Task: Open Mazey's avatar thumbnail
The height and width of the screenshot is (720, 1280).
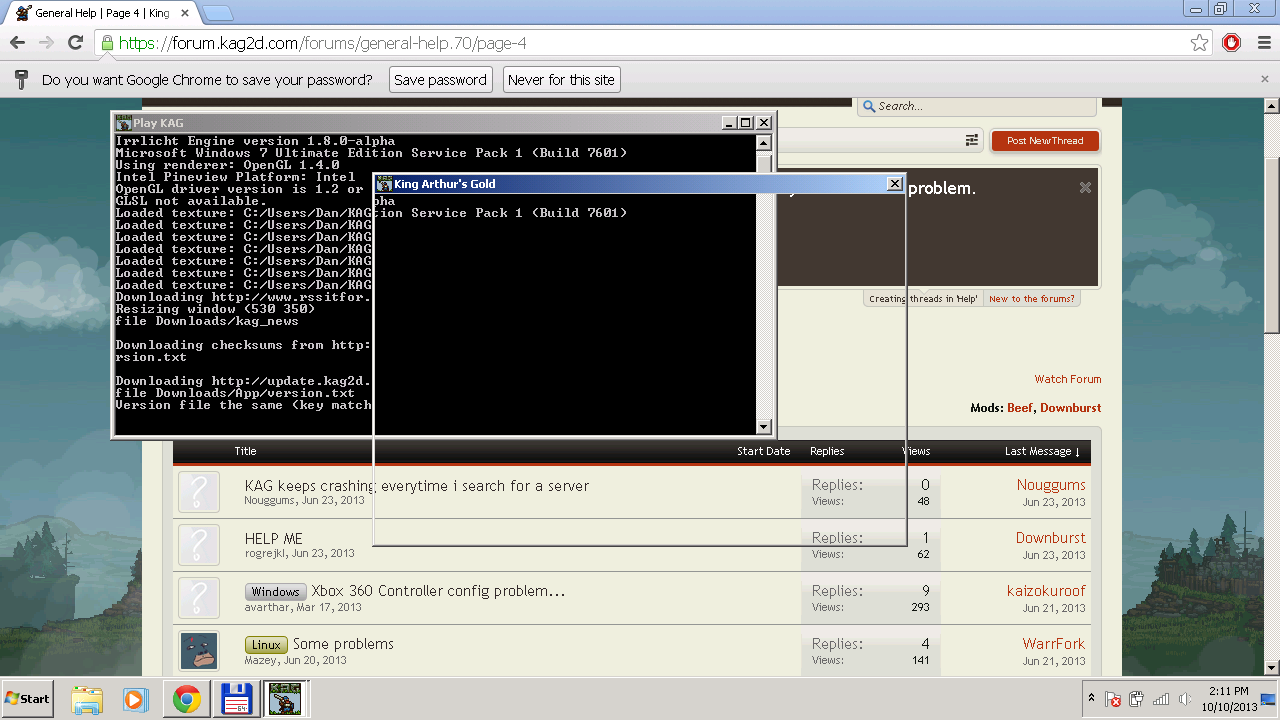Action: pos(199,651)
